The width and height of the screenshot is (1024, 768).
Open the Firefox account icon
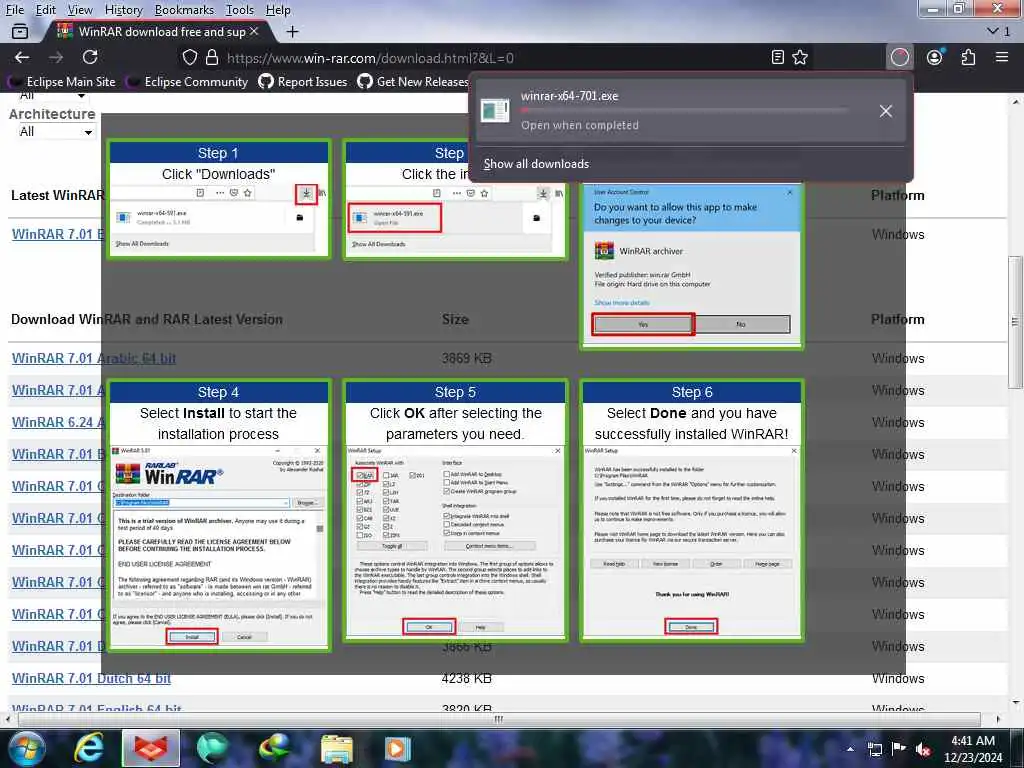pos(935,57)
